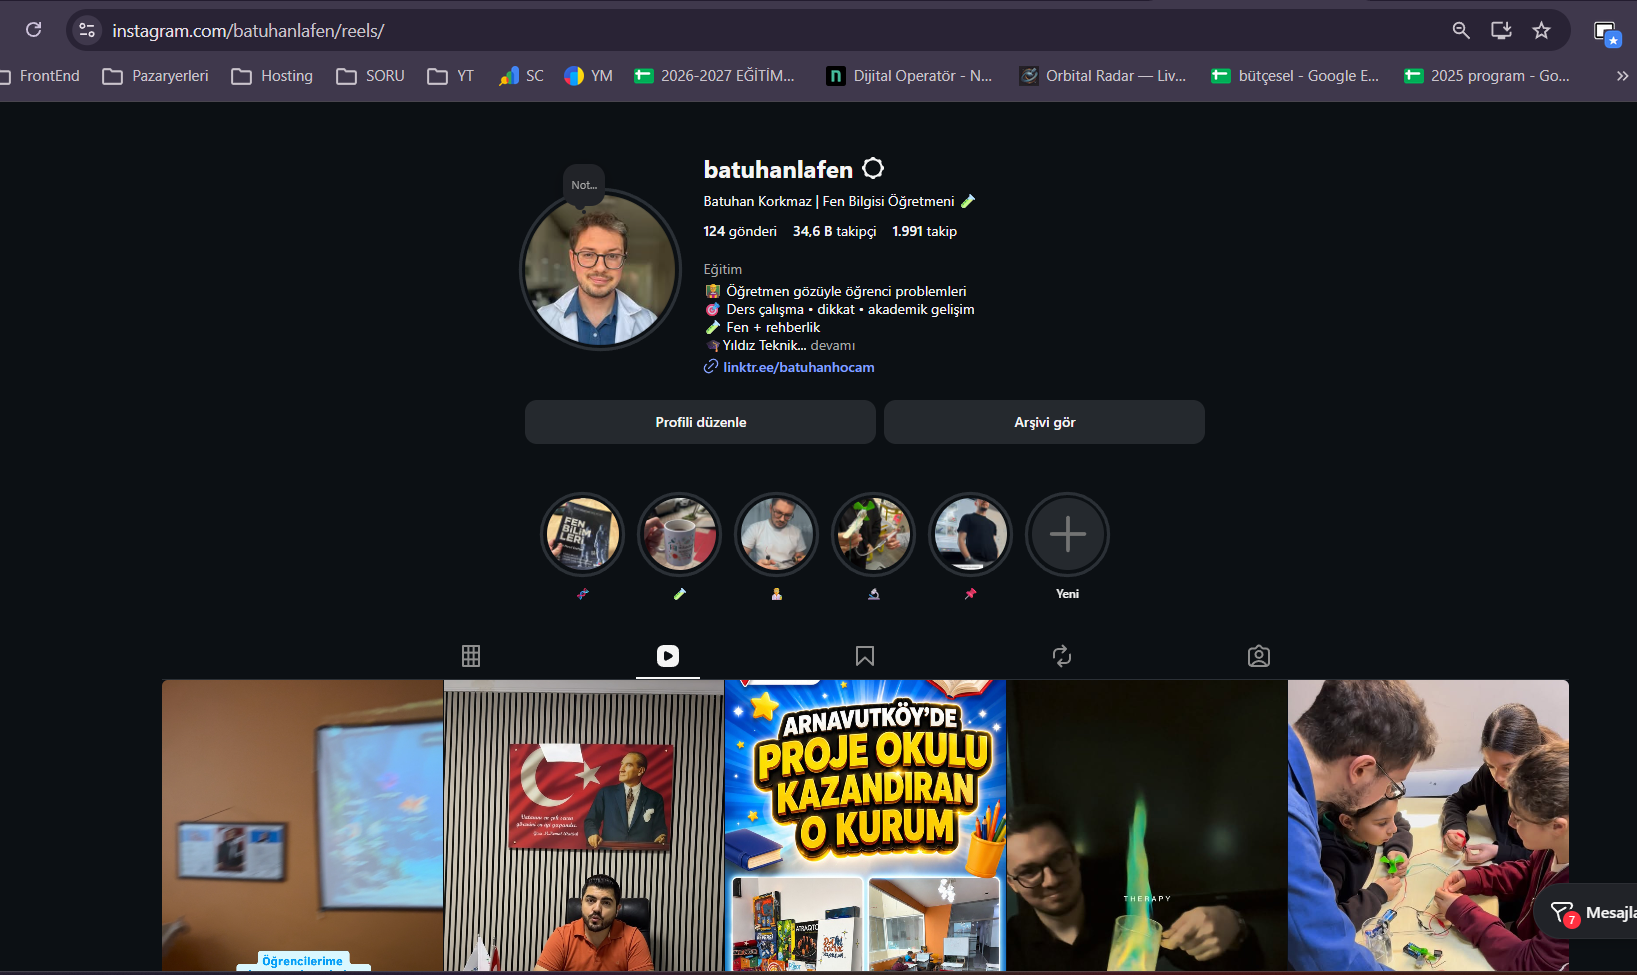
Task: View the 34,6 B takipçi list
Action: click(x=834, y=231)
